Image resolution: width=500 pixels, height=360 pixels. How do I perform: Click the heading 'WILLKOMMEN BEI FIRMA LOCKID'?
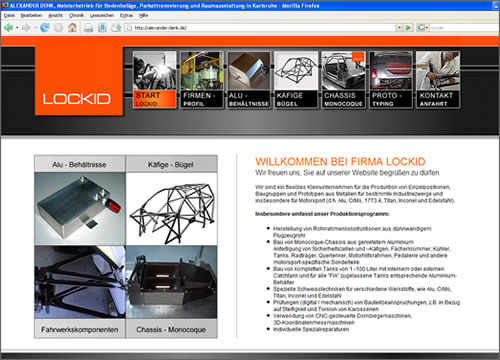340,162
